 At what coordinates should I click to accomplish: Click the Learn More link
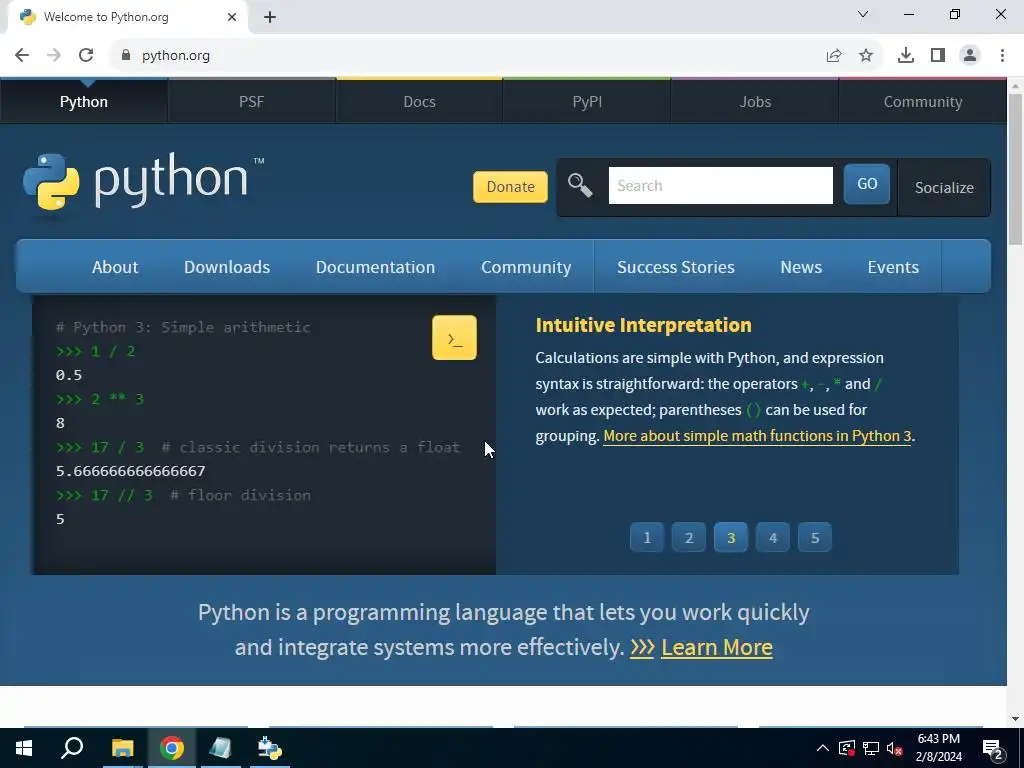pyautogui.click(x=716, y=647)
